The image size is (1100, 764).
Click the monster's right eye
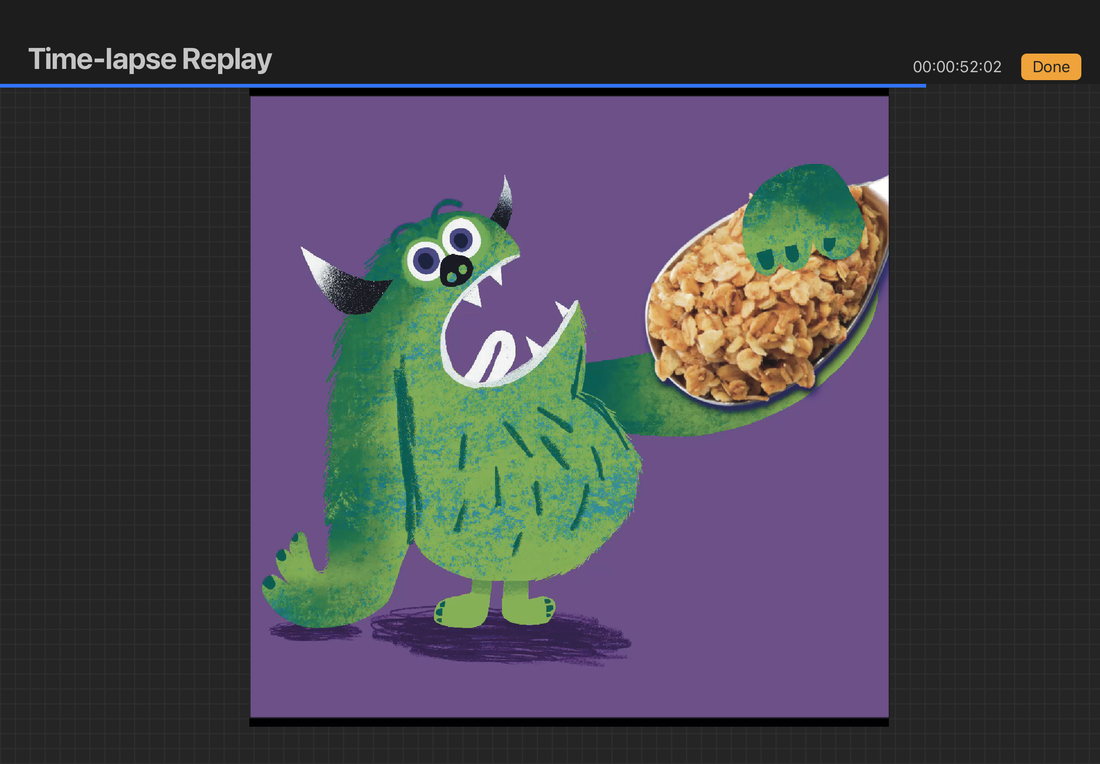click(x=460, y=238)
